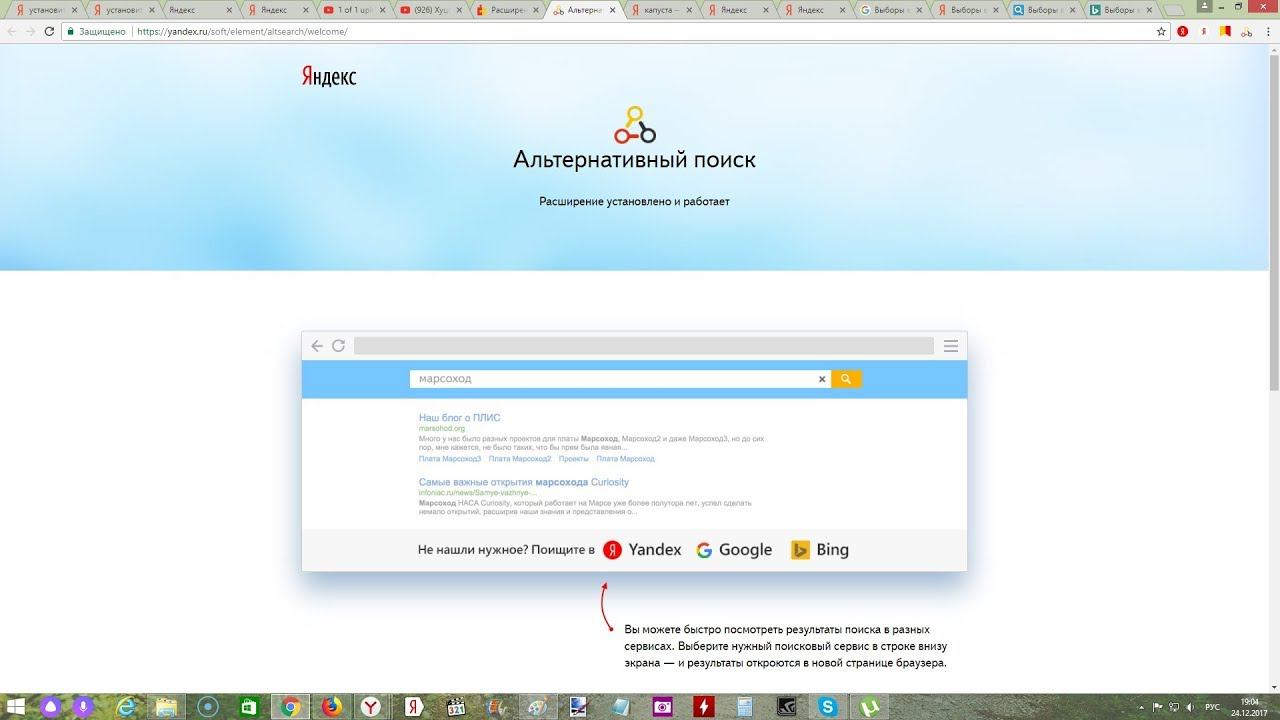The height and width of the screenshot is (720, 1280).
Task: Show hidden system tray icons
Action: (x=1143, y=707)
